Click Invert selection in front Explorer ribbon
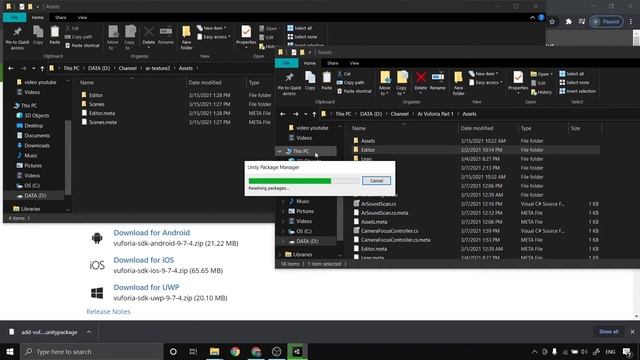The image size is (640, 360). pos(577,91)
